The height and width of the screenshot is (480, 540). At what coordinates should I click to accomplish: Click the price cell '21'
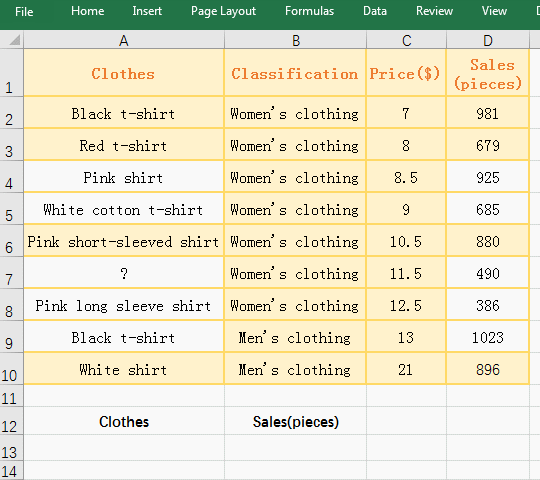point(406,369)
